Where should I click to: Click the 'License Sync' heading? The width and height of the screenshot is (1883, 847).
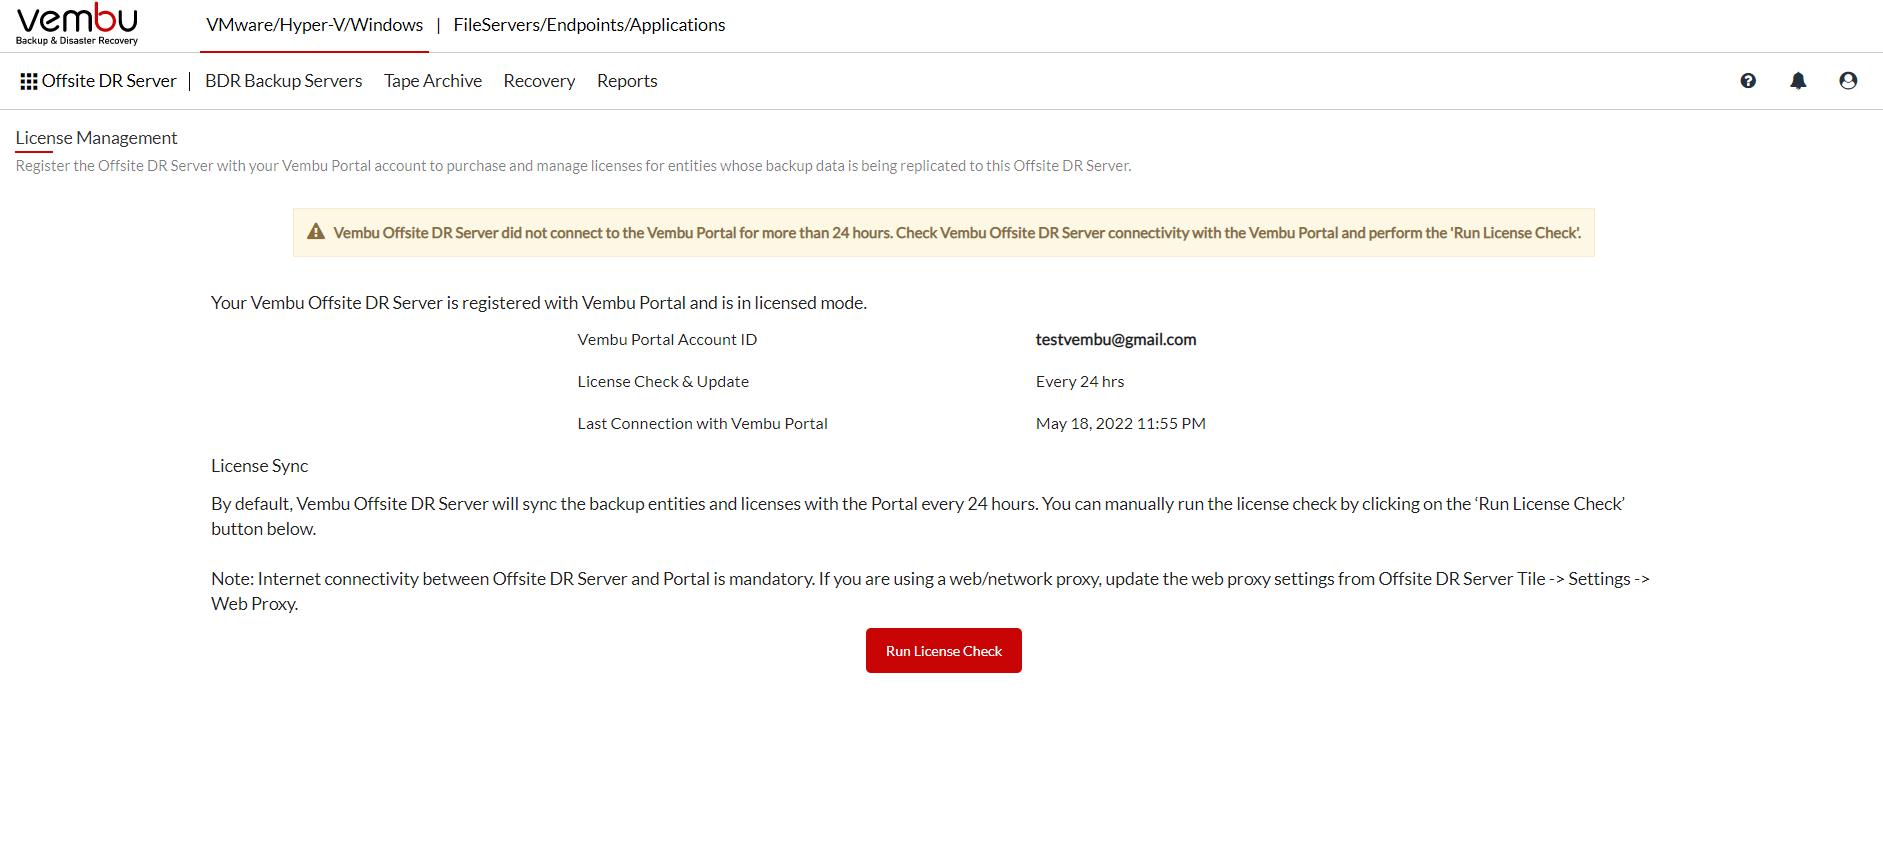click(x=259, y=466)
